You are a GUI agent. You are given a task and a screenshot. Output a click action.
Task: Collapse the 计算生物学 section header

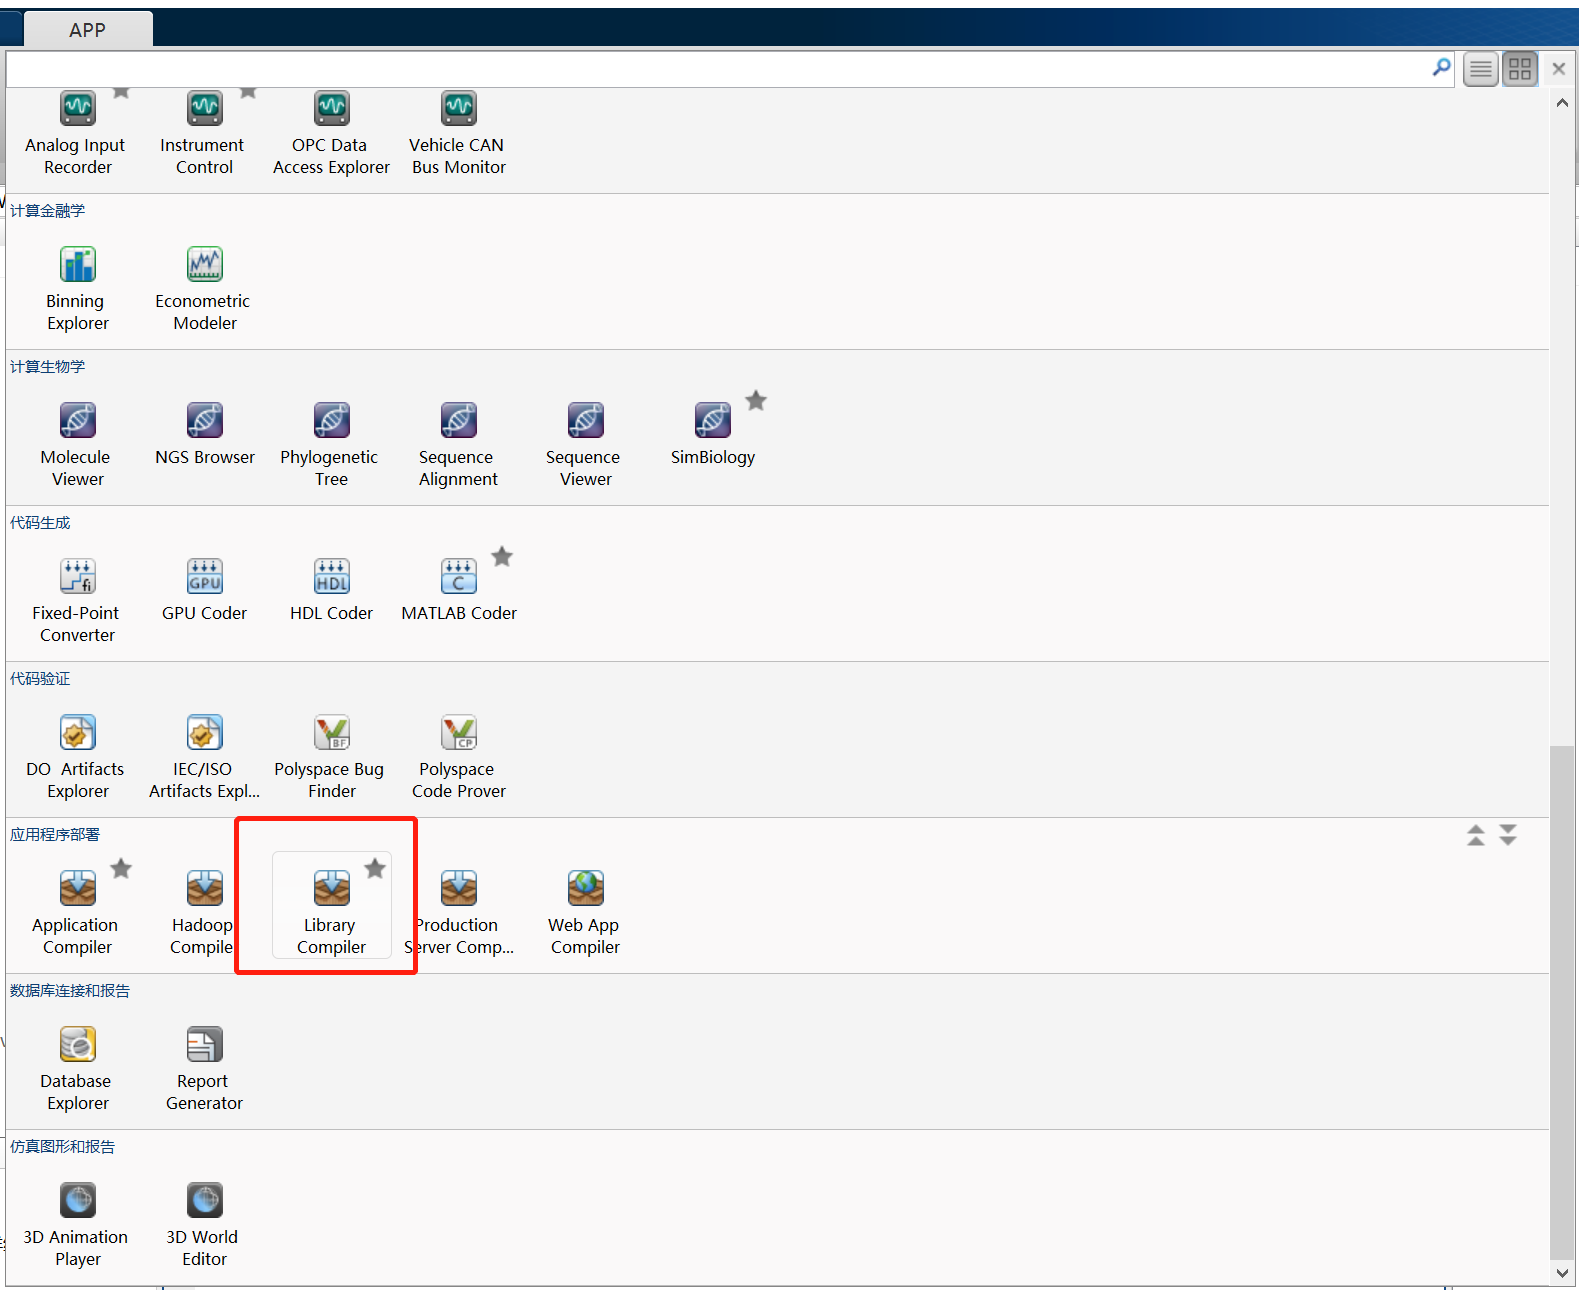(x=48, y=367)
